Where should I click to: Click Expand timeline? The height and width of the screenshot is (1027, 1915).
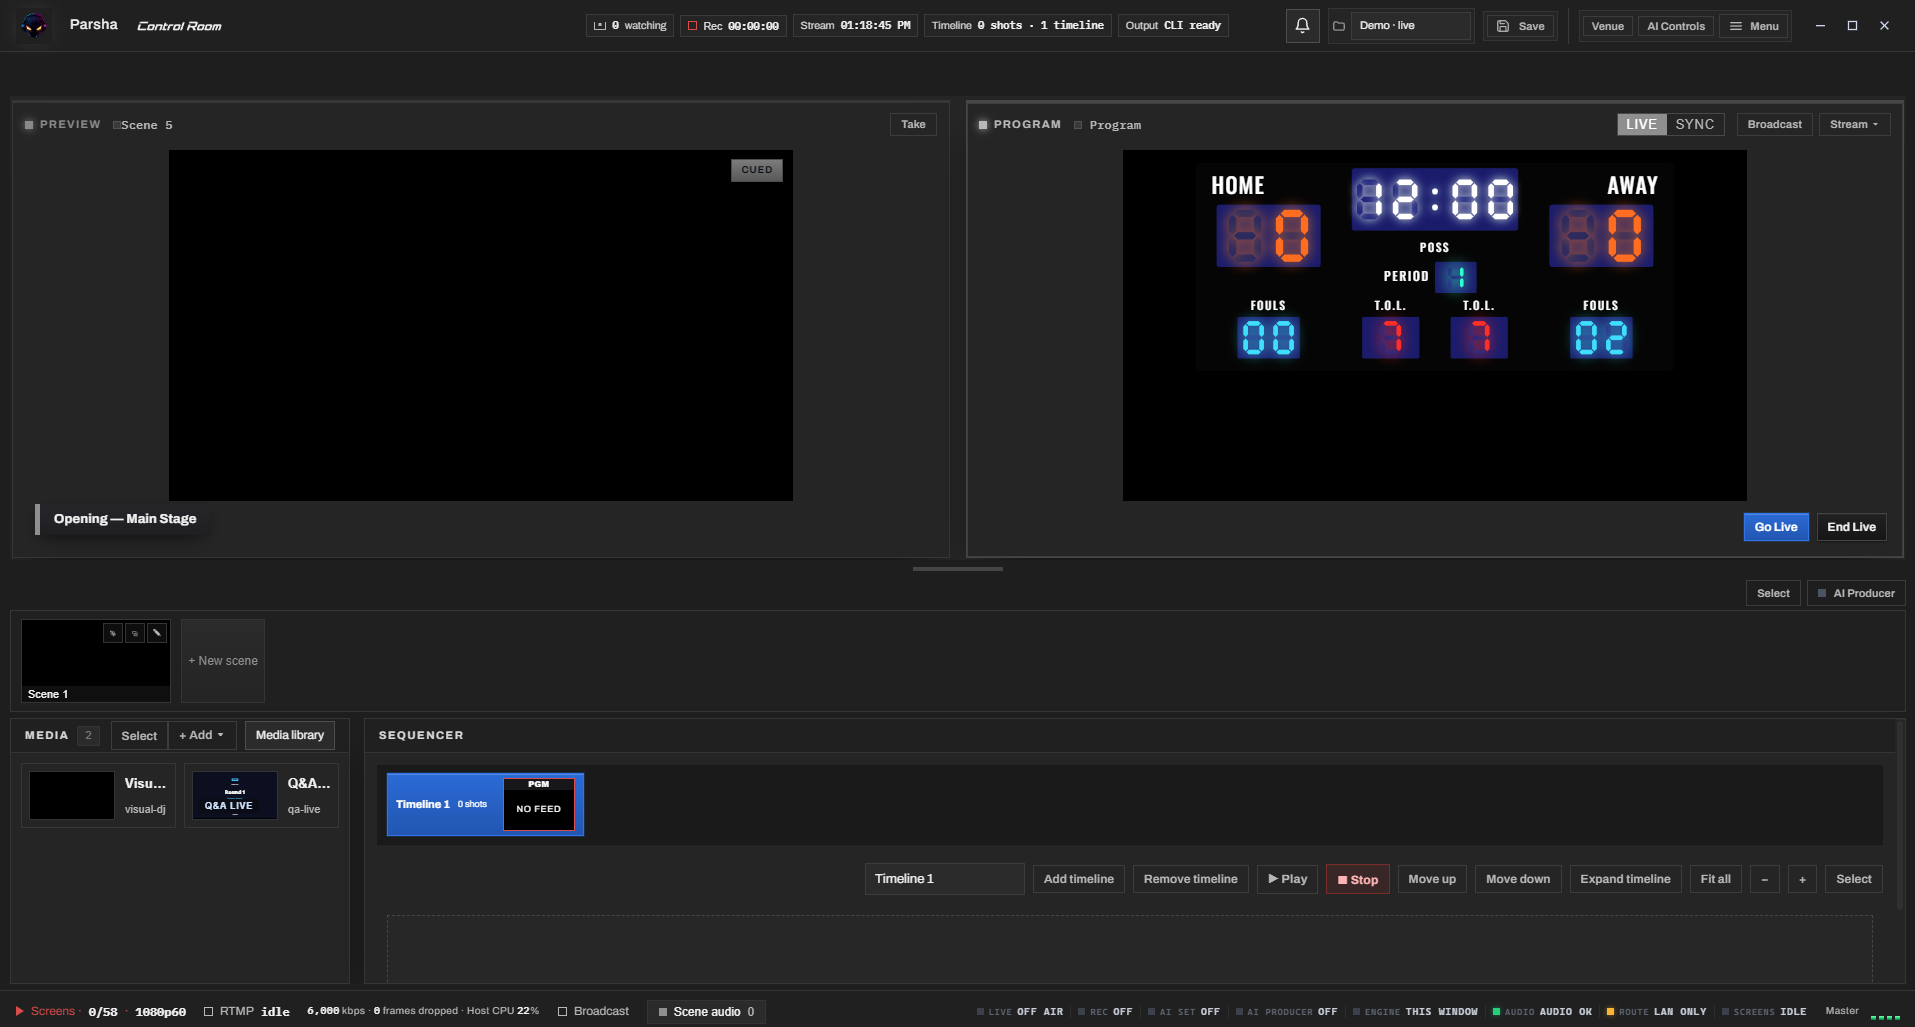click(1625, 879)
